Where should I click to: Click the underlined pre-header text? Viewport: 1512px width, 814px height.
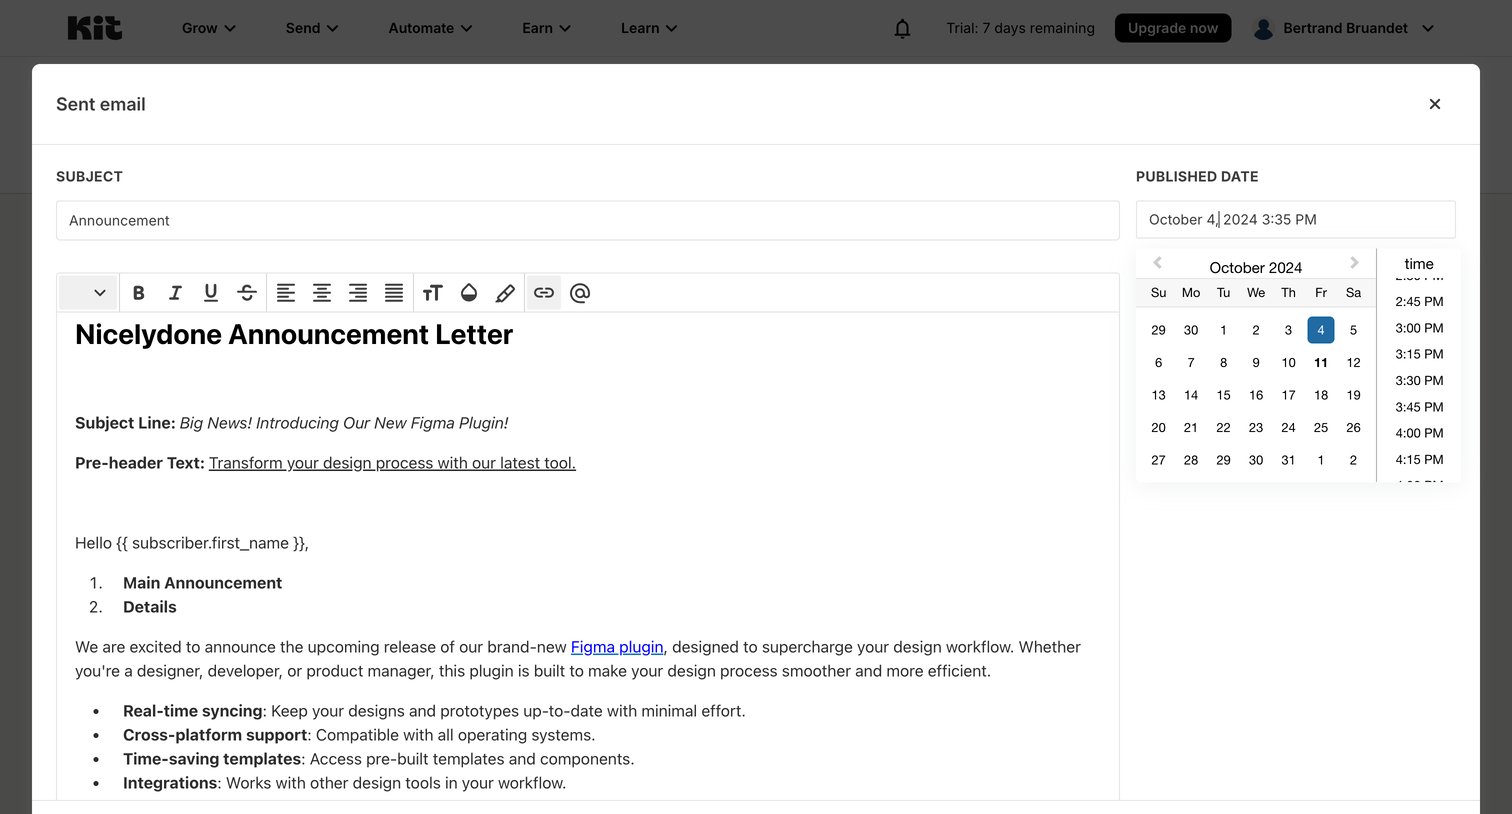pos(392,463)
